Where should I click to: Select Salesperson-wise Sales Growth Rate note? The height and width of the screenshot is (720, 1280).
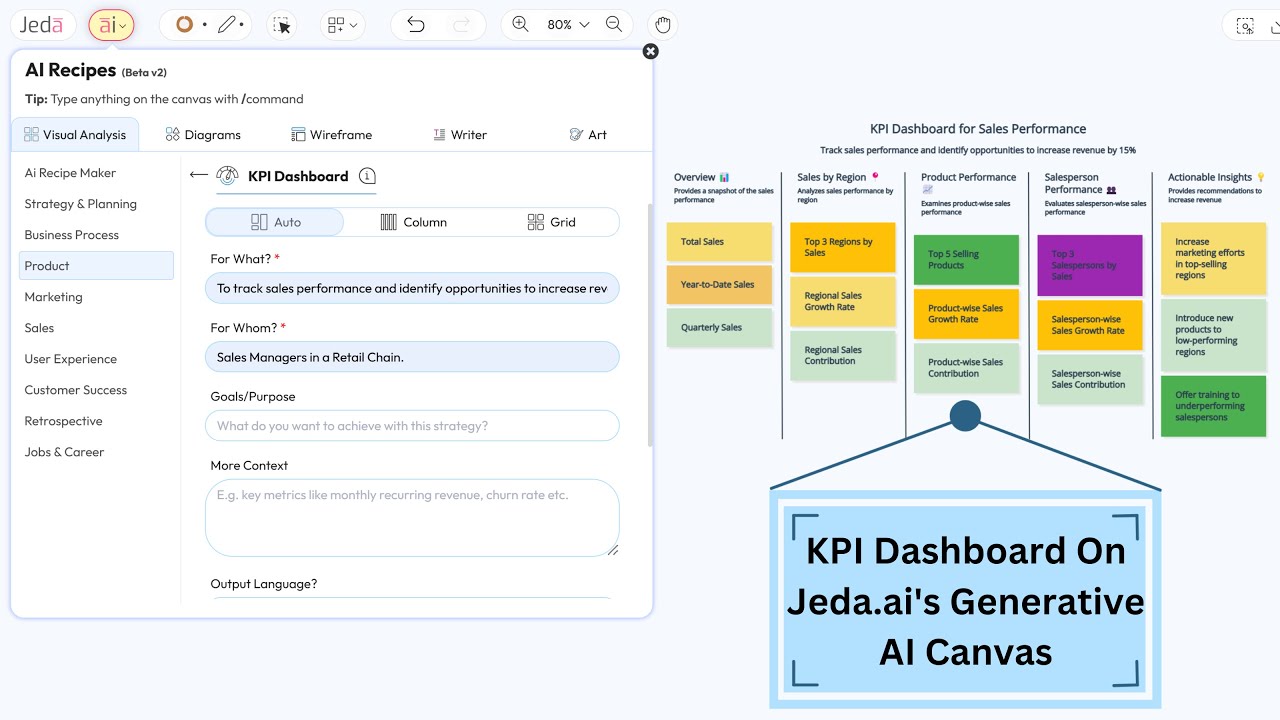coord(1090,325)
